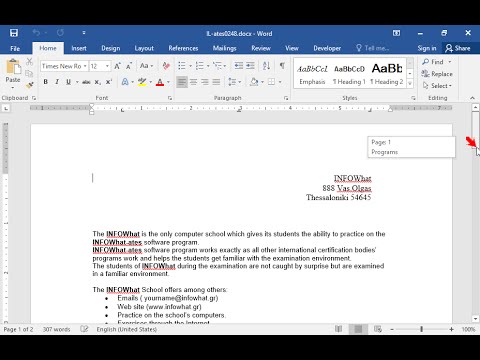480x360 pixels.
Task: Open Ribbon Display Options icon
Action: (396, 33)
